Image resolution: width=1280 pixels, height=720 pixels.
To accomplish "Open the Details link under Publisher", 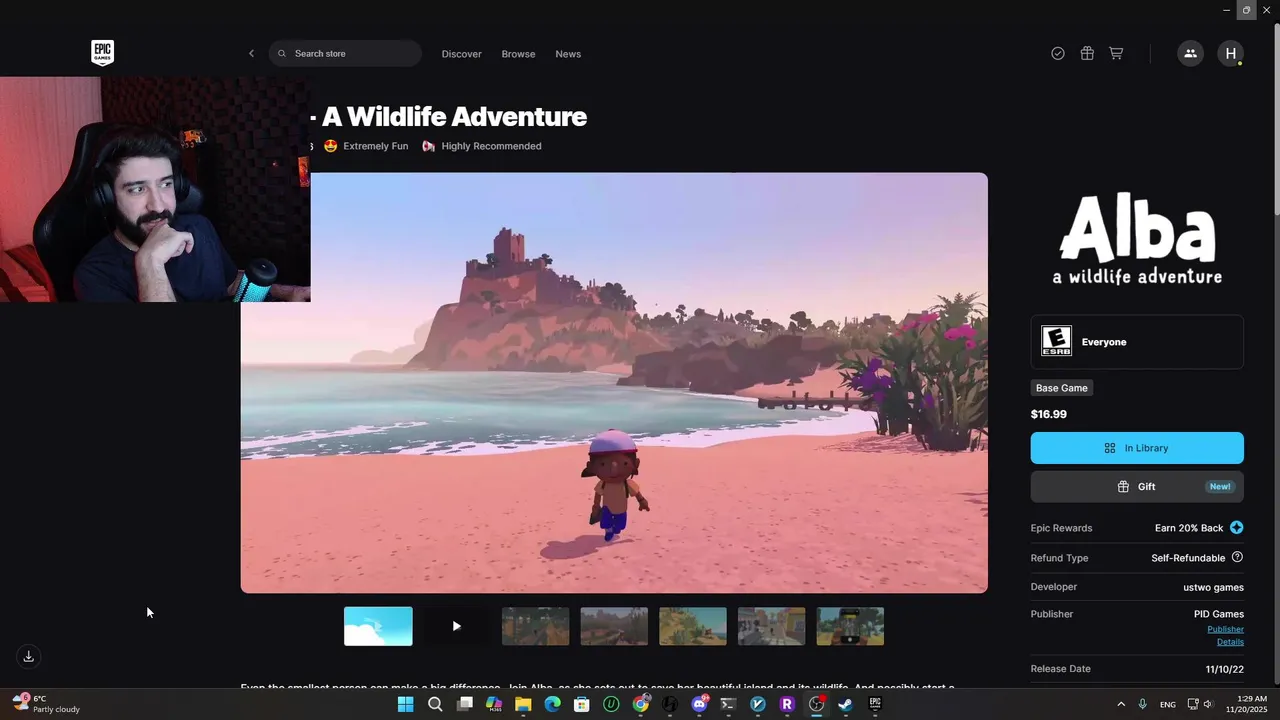I will point(1230,642).
